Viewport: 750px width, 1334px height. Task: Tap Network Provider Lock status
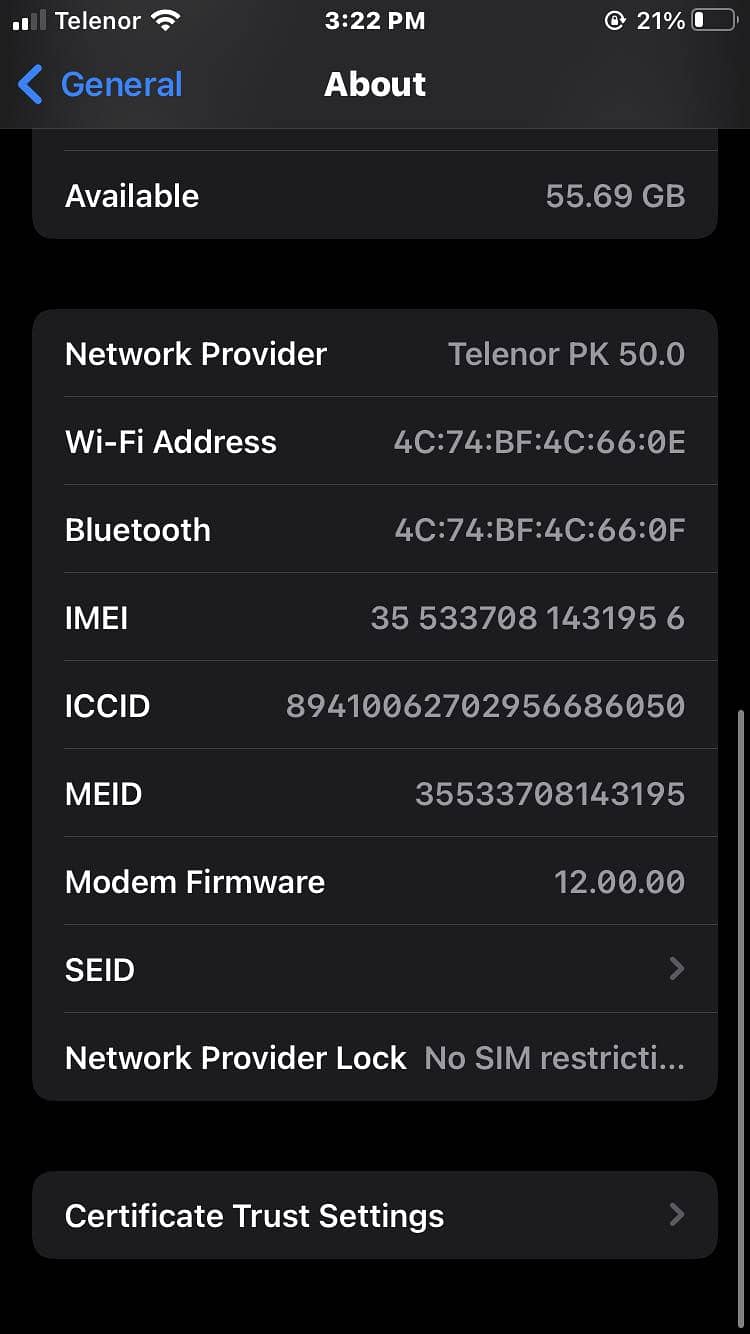555,1058
